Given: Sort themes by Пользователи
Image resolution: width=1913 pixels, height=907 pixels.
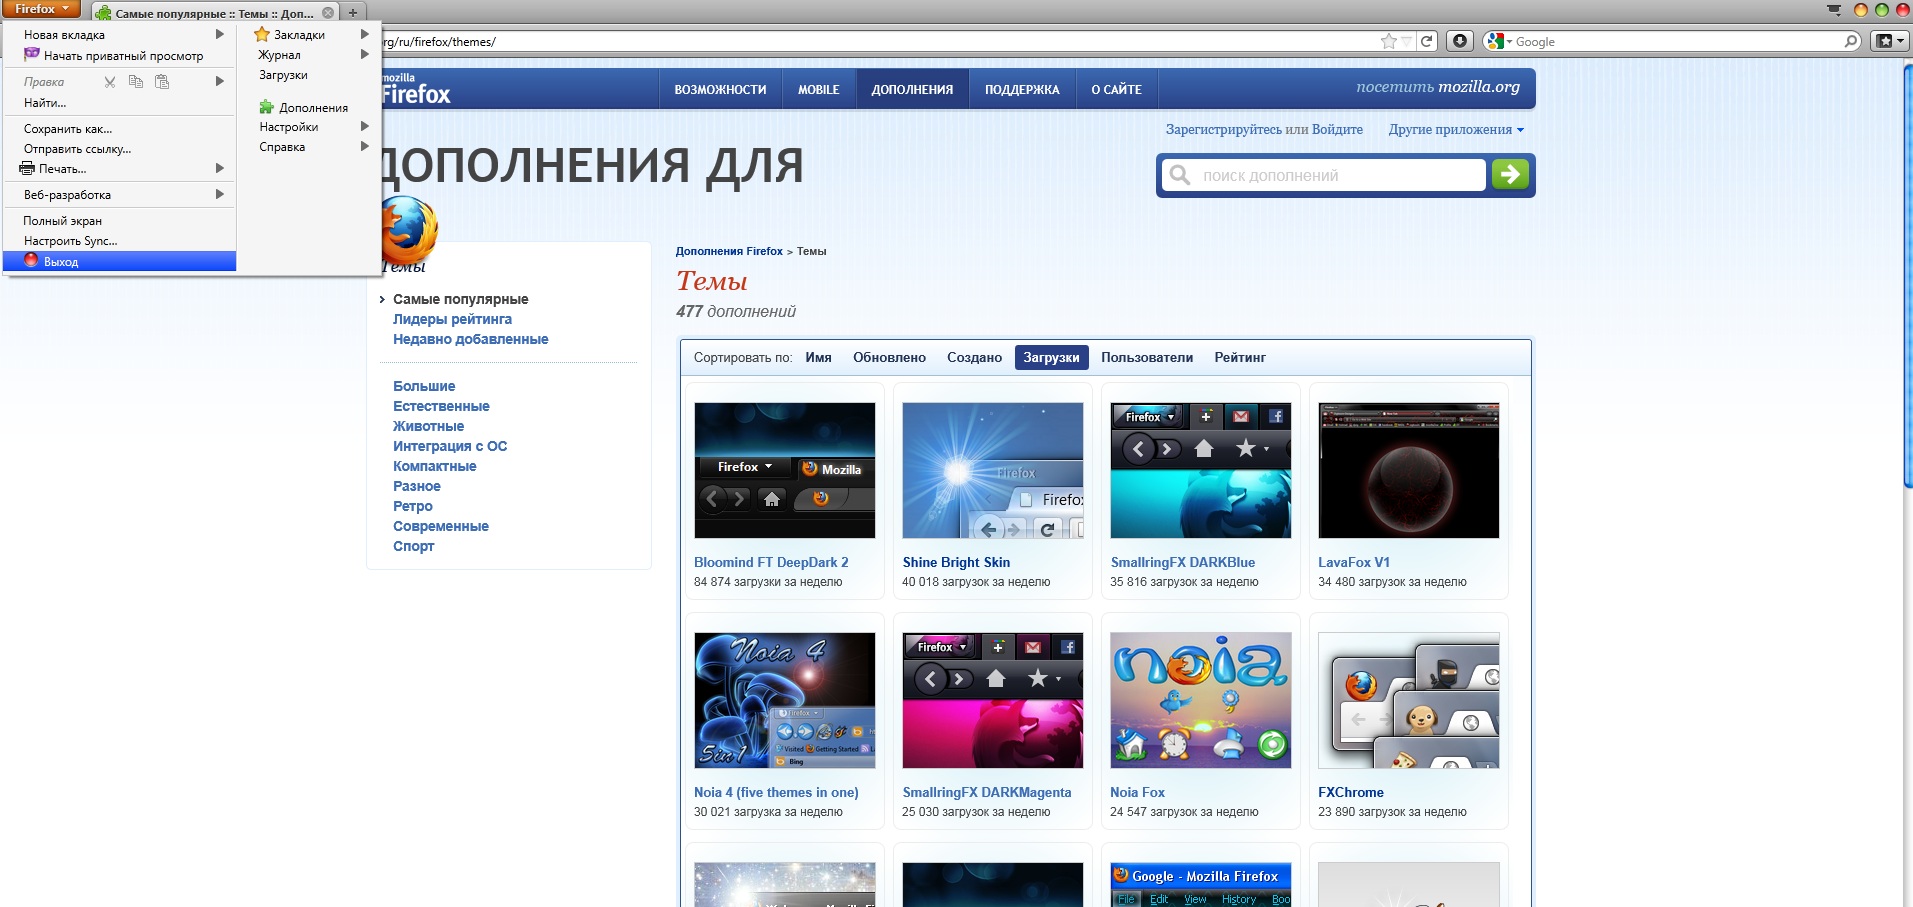Looking at the screenshot, I should coord(1147,357).
